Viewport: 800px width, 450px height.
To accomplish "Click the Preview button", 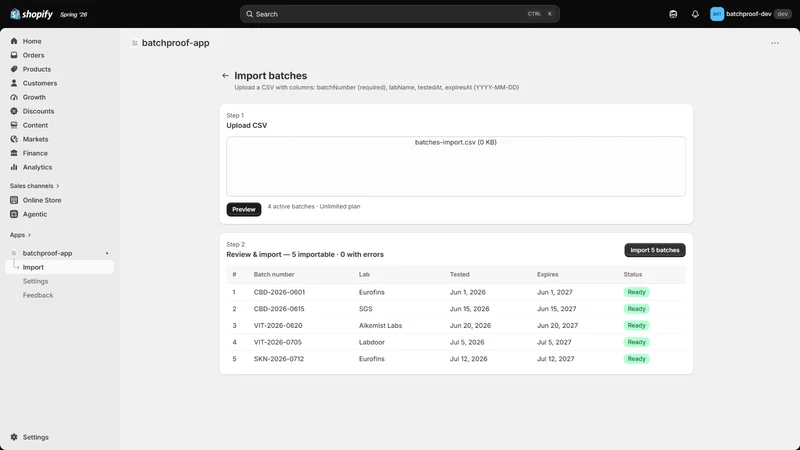I will (244, 209).
